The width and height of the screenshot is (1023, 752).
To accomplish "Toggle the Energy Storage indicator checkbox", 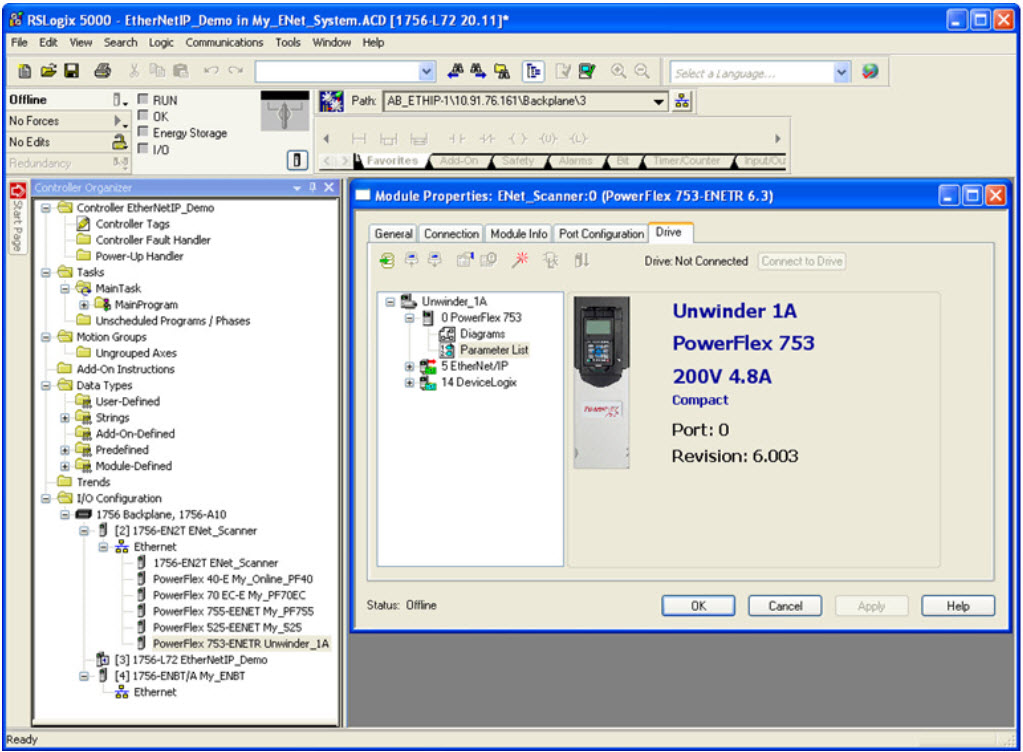I will coord(143,132).
